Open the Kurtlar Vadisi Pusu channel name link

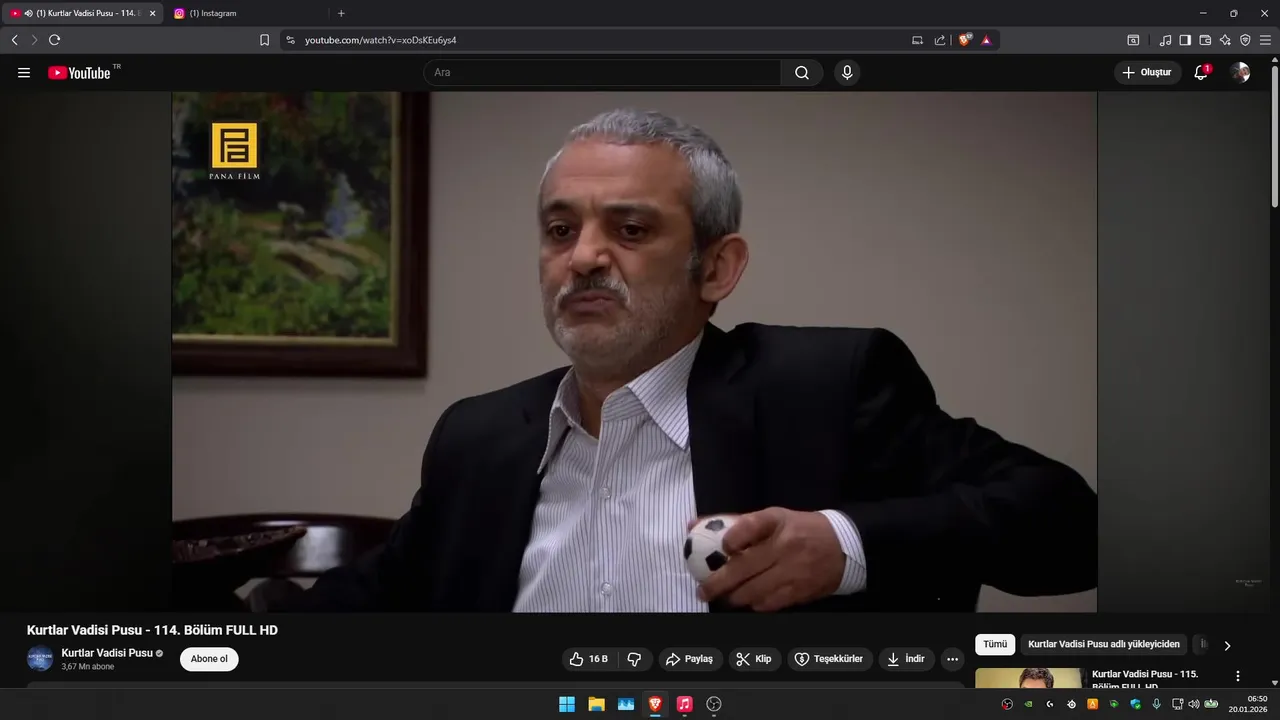(x=107, y=653)
